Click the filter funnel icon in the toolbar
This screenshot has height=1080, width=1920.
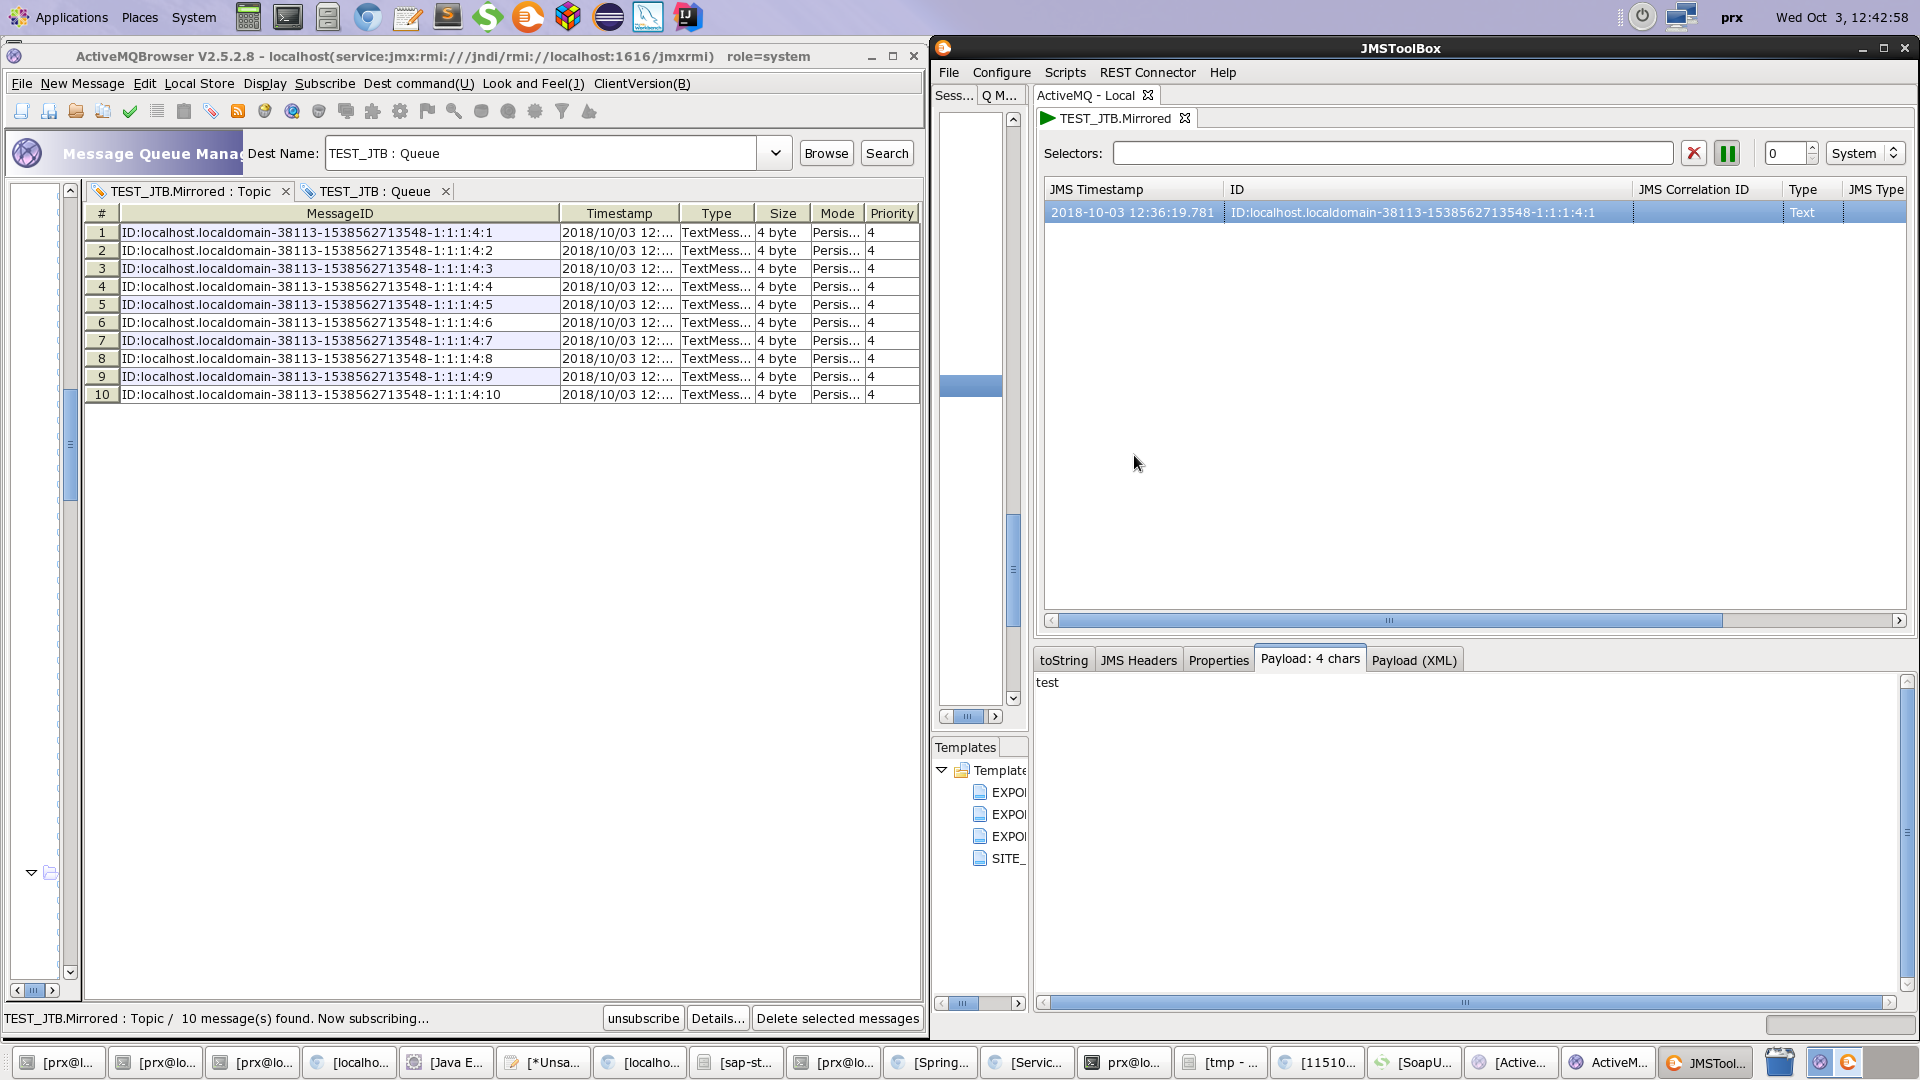(562, 111)
